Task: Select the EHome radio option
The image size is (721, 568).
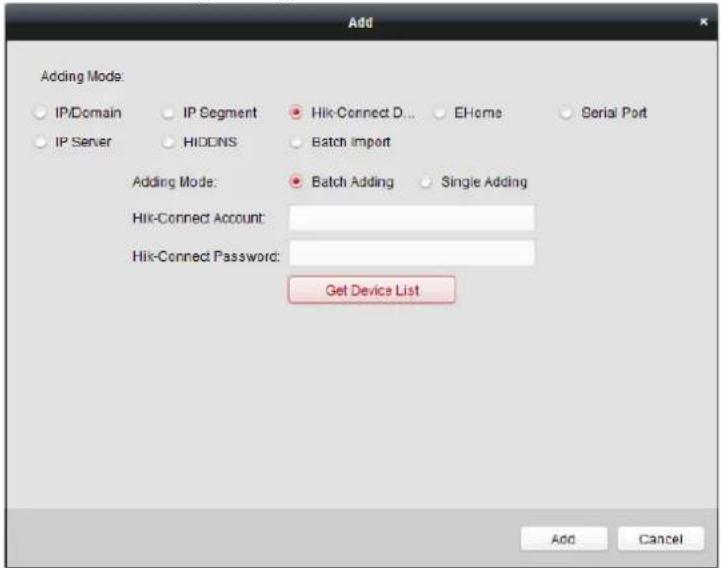Action: (440, 113)
